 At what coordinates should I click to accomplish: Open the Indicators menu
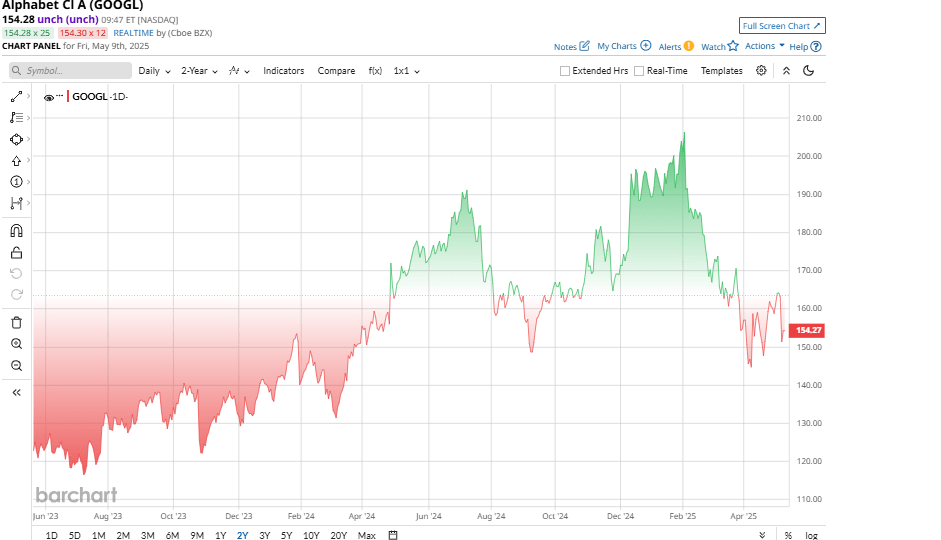tap(283, 71)
